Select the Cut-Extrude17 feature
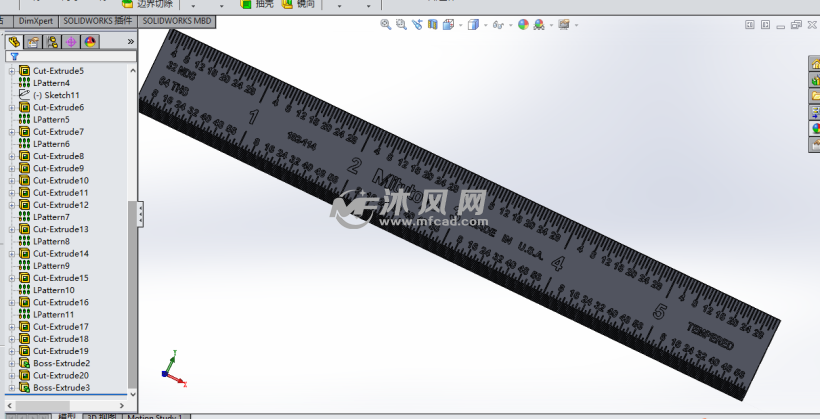820x419 pixels. [61, 326]
